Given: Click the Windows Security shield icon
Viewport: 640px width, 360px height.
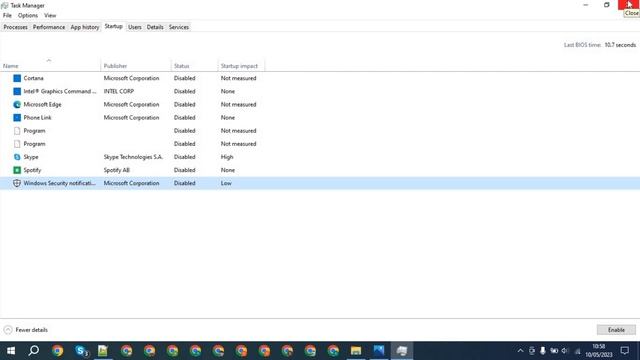Looking at the screenshot, I should pos(17,183).
